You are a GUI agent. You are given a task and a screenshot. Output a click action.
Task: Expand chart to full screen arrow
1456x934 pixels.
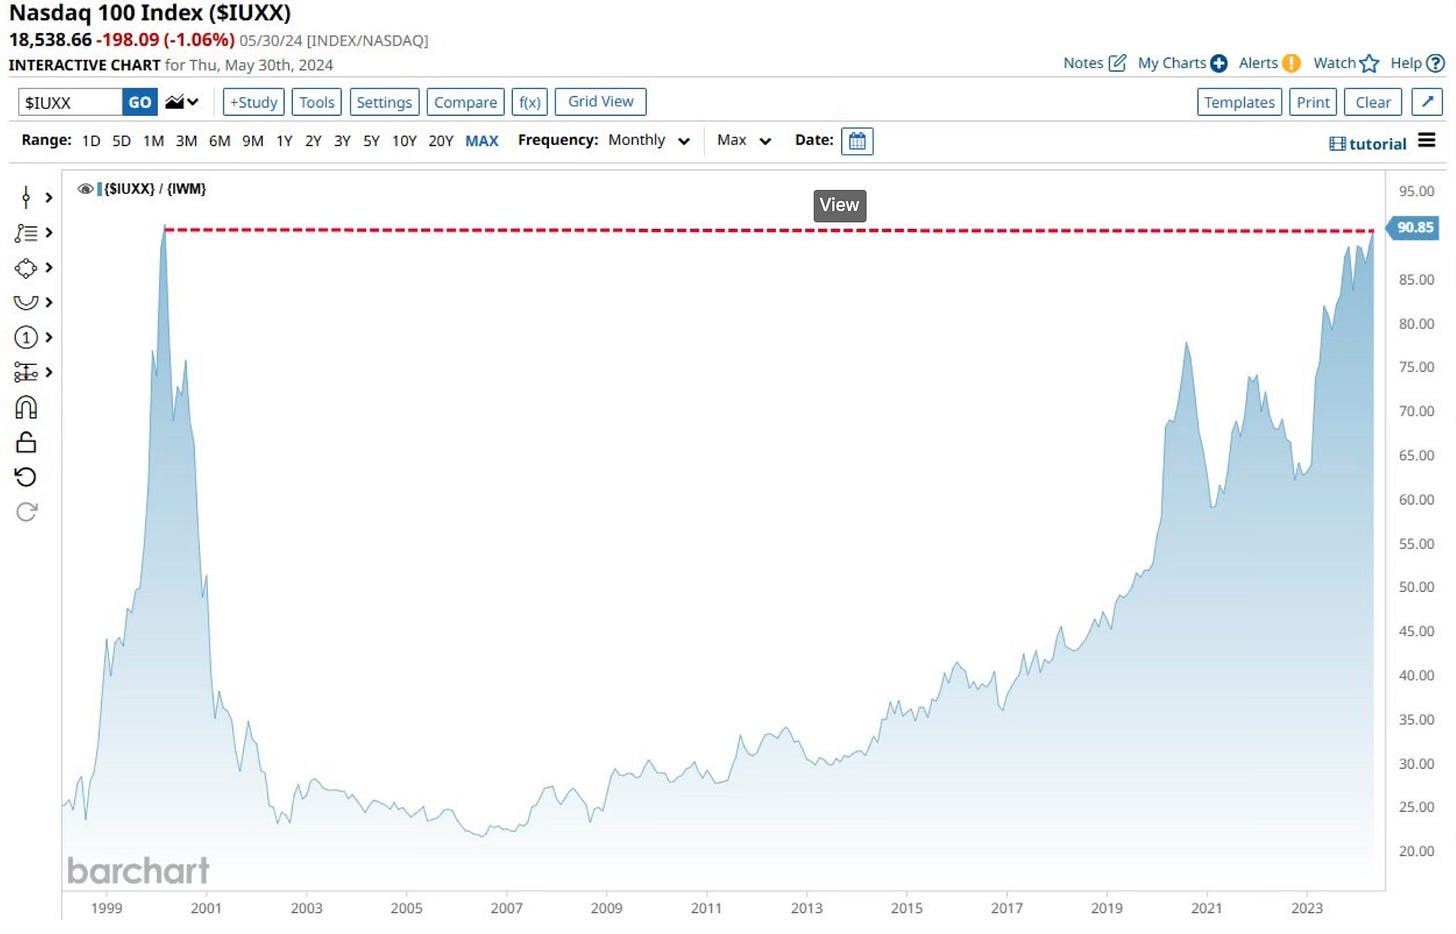[1427, 102]
